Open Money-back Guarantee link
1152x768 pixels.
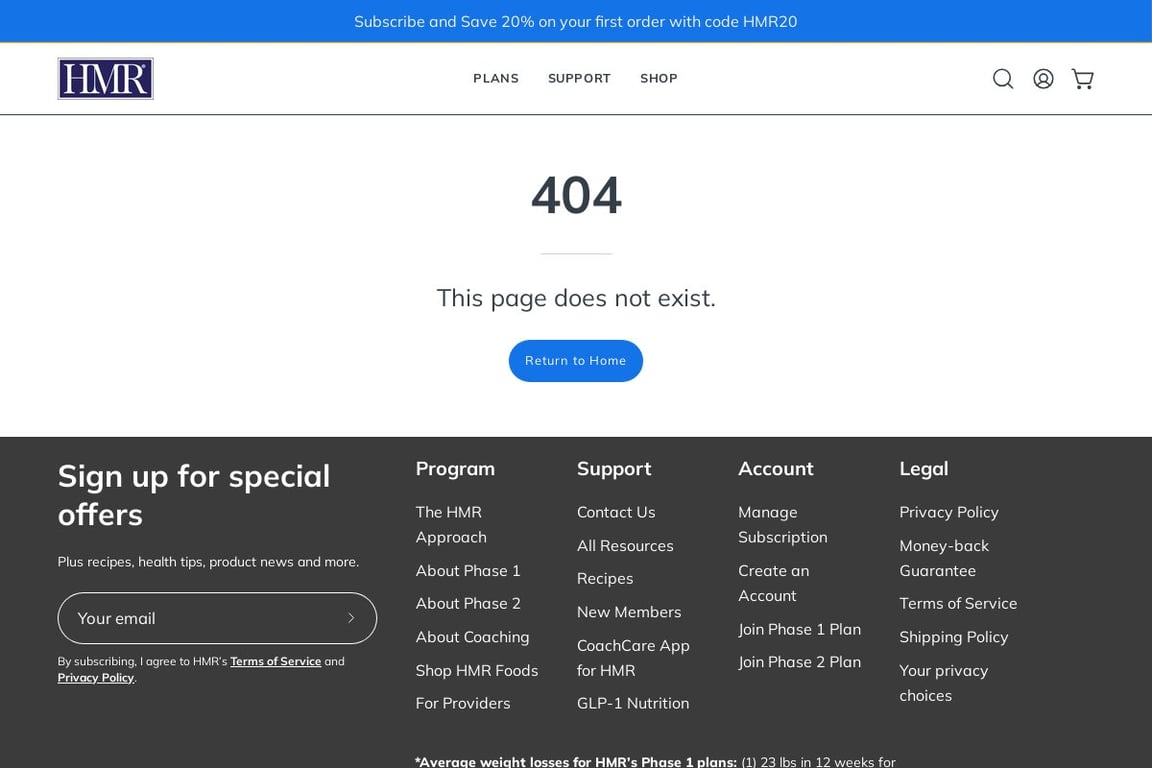coord(944,559)
